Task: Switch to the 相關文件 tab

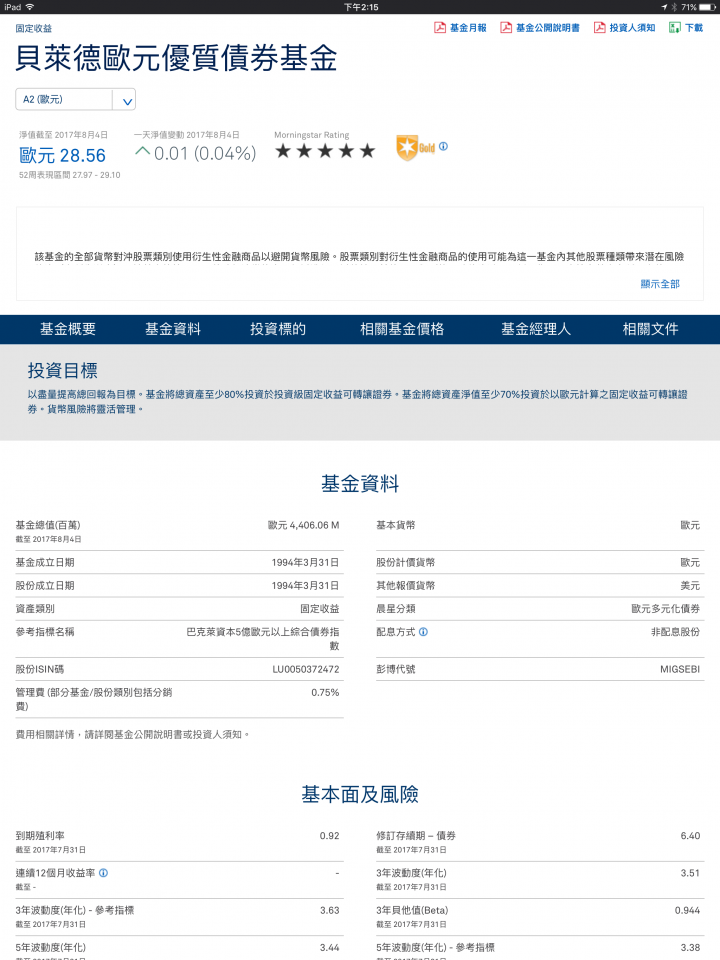Action: tap(650, 329)
